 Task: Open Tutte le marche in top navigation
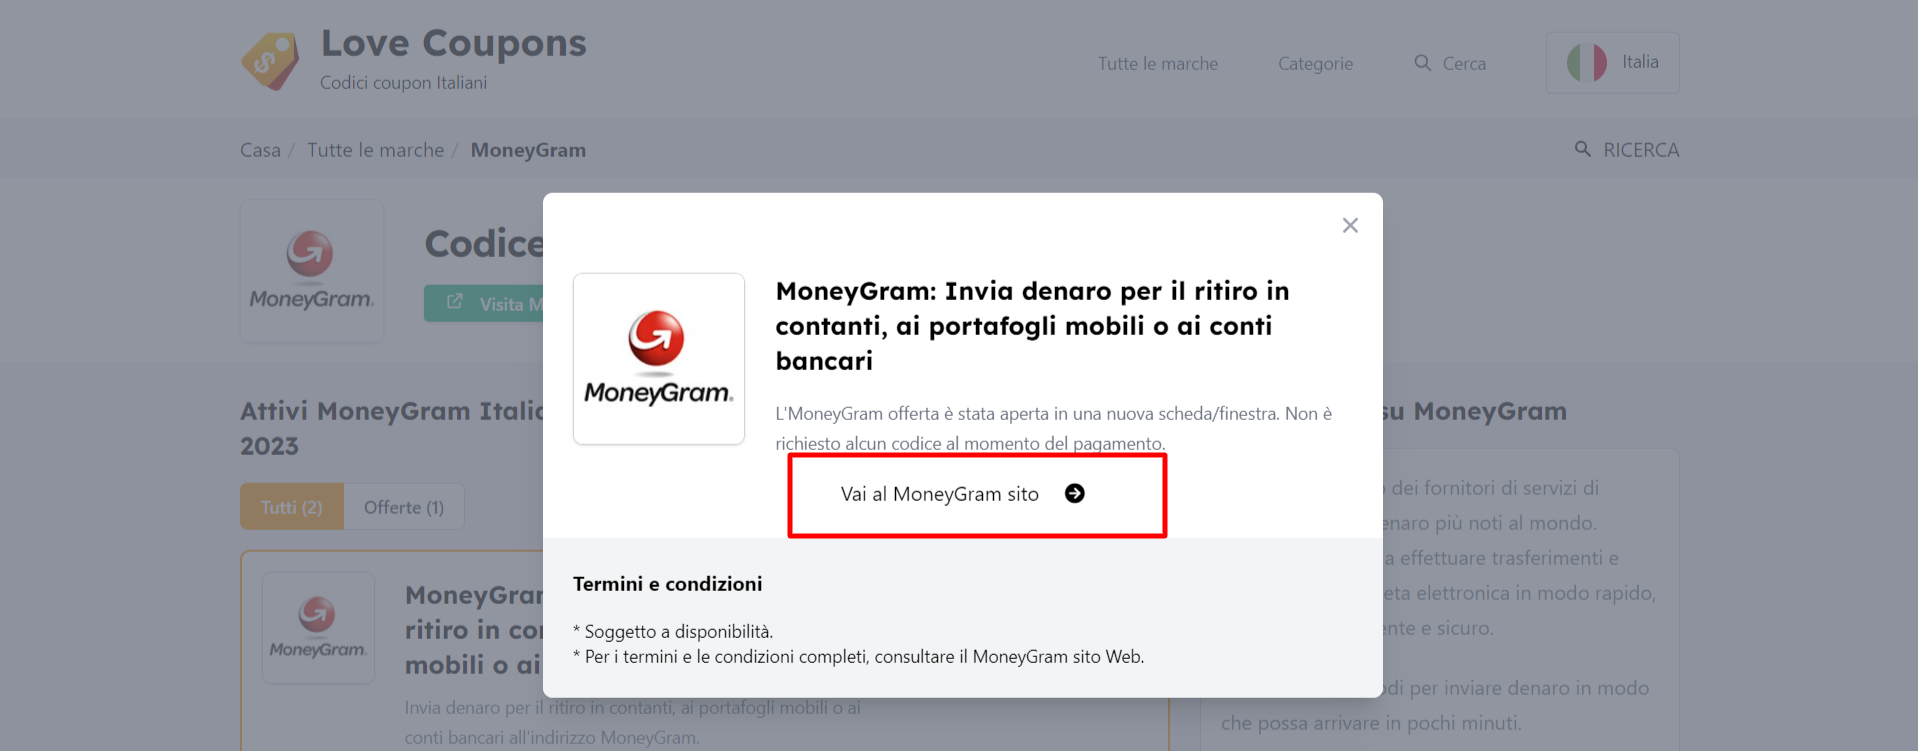point(1158,63)
